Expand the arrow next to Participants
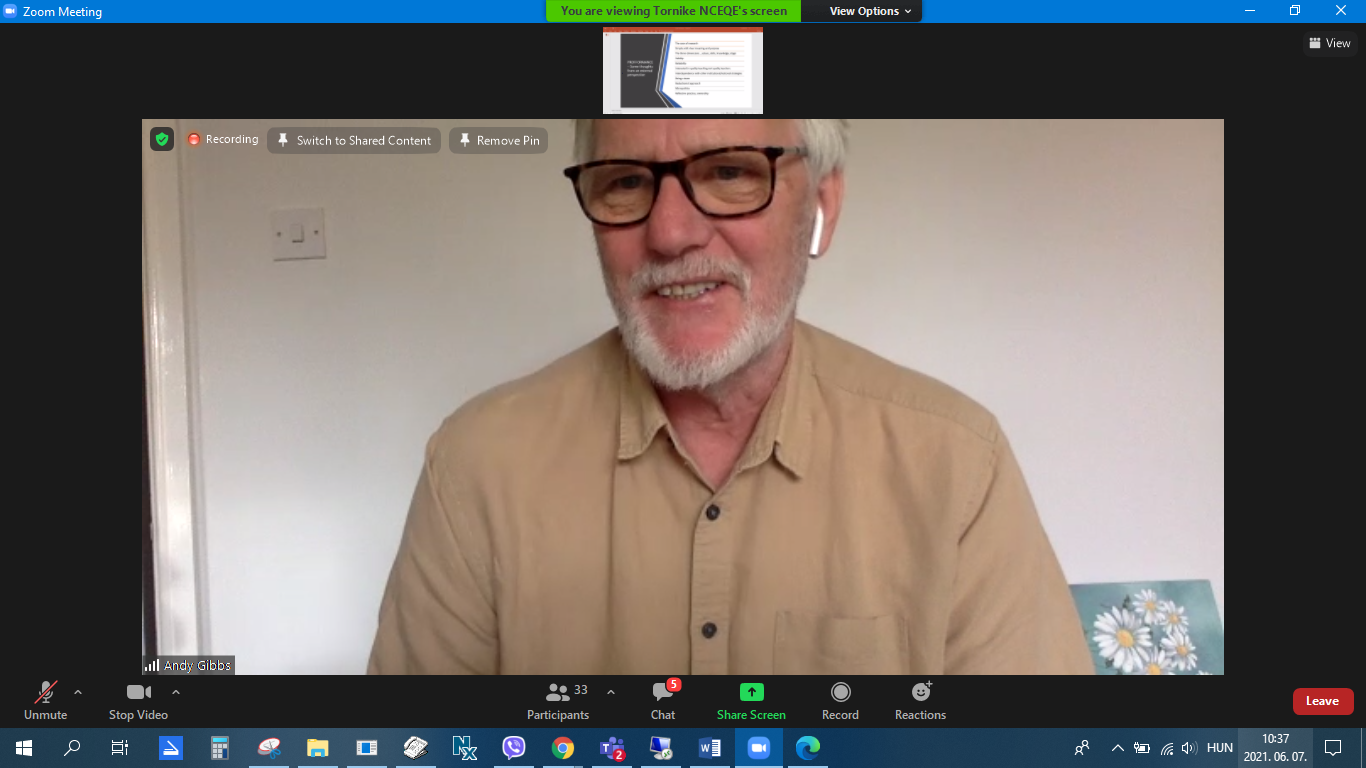 [611, 692]
